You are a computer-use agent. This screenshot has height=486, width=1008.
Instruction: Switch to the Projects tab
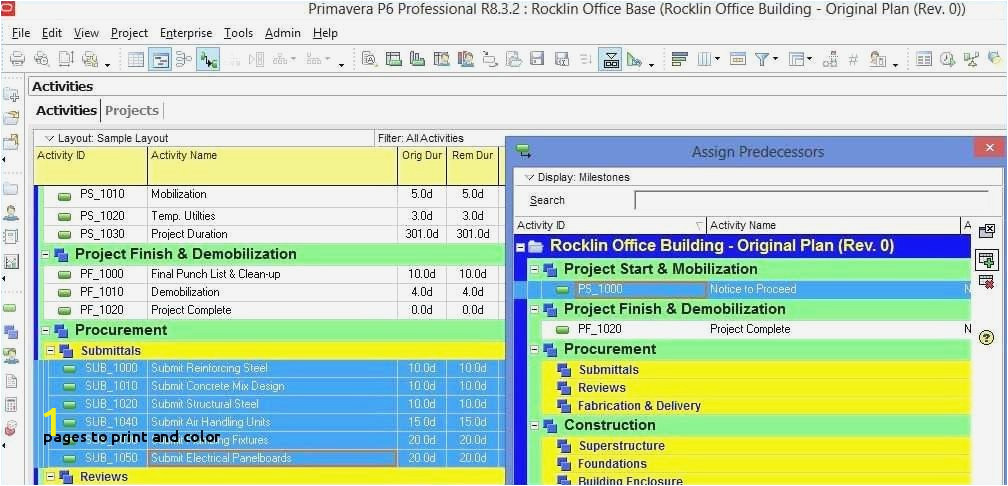click(132, 111)
